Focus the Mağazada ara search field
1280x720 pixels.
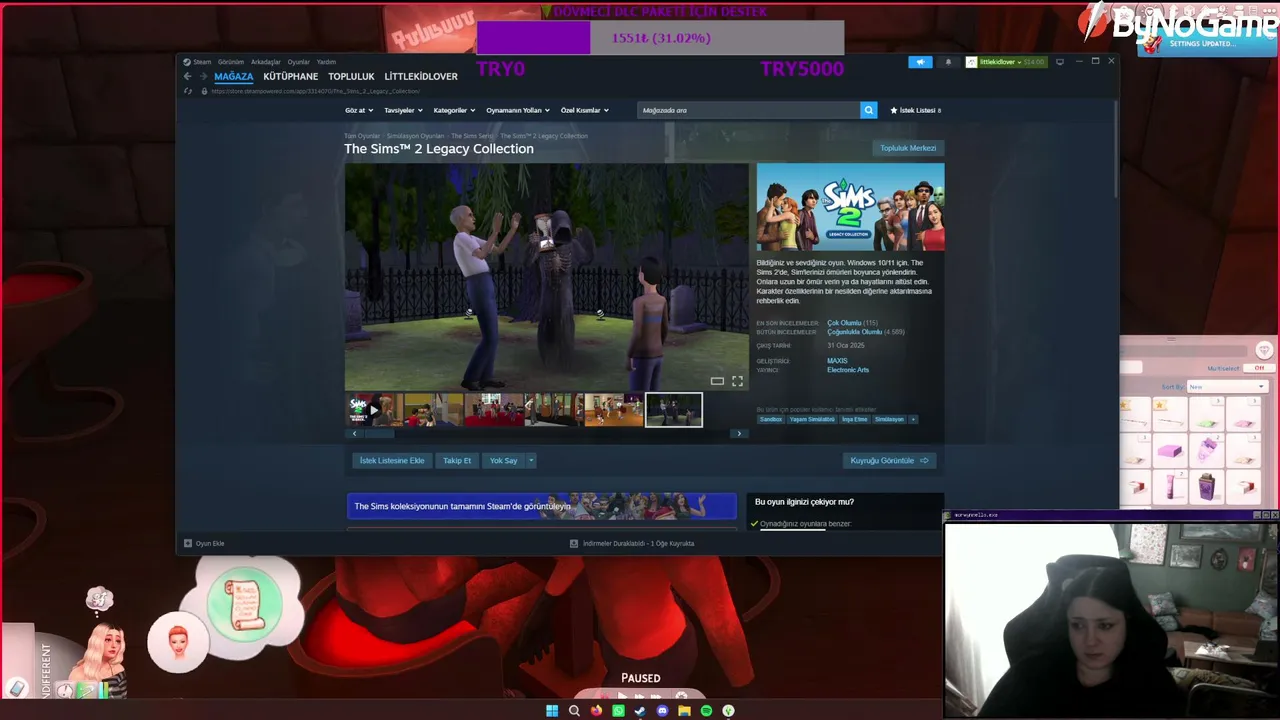[748, 110]
